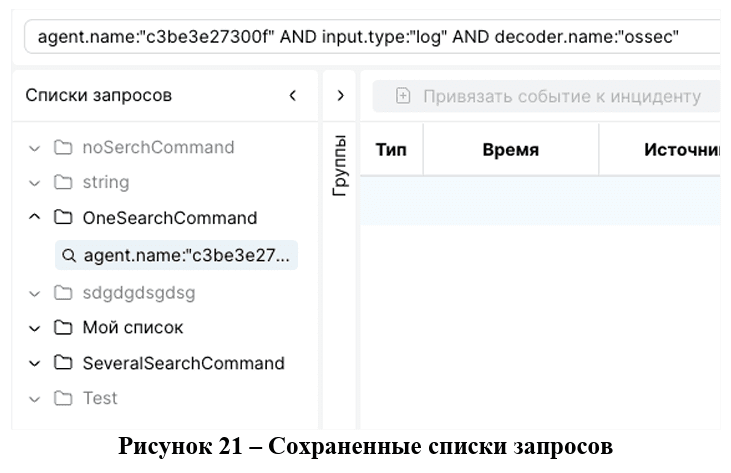The width and height of the screenshot is (731, 473).
Task: Click the plus icon on Привязать событие button
Action: (403, 96)
